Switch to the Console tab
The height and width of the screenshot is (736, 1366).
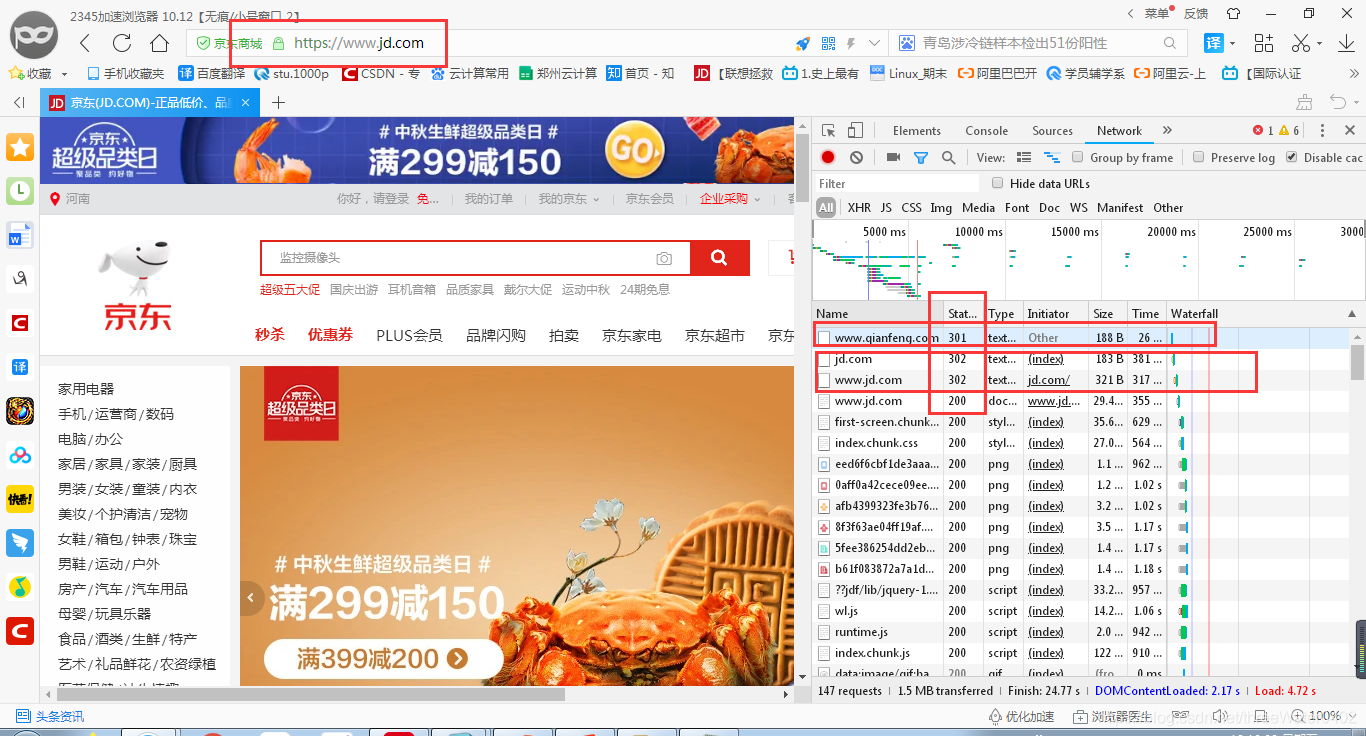987,131
